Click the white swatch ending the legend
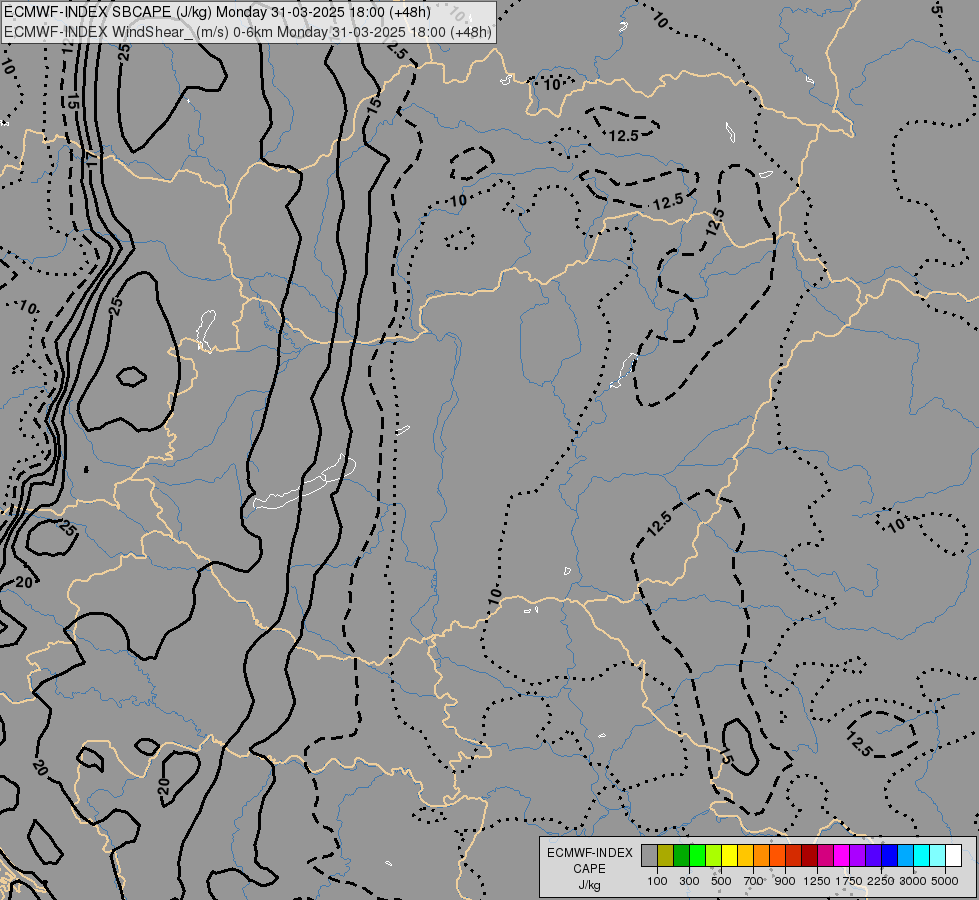The height and width of the screenshot is (900, 979). pyautogui.click(x=953, y=856)
